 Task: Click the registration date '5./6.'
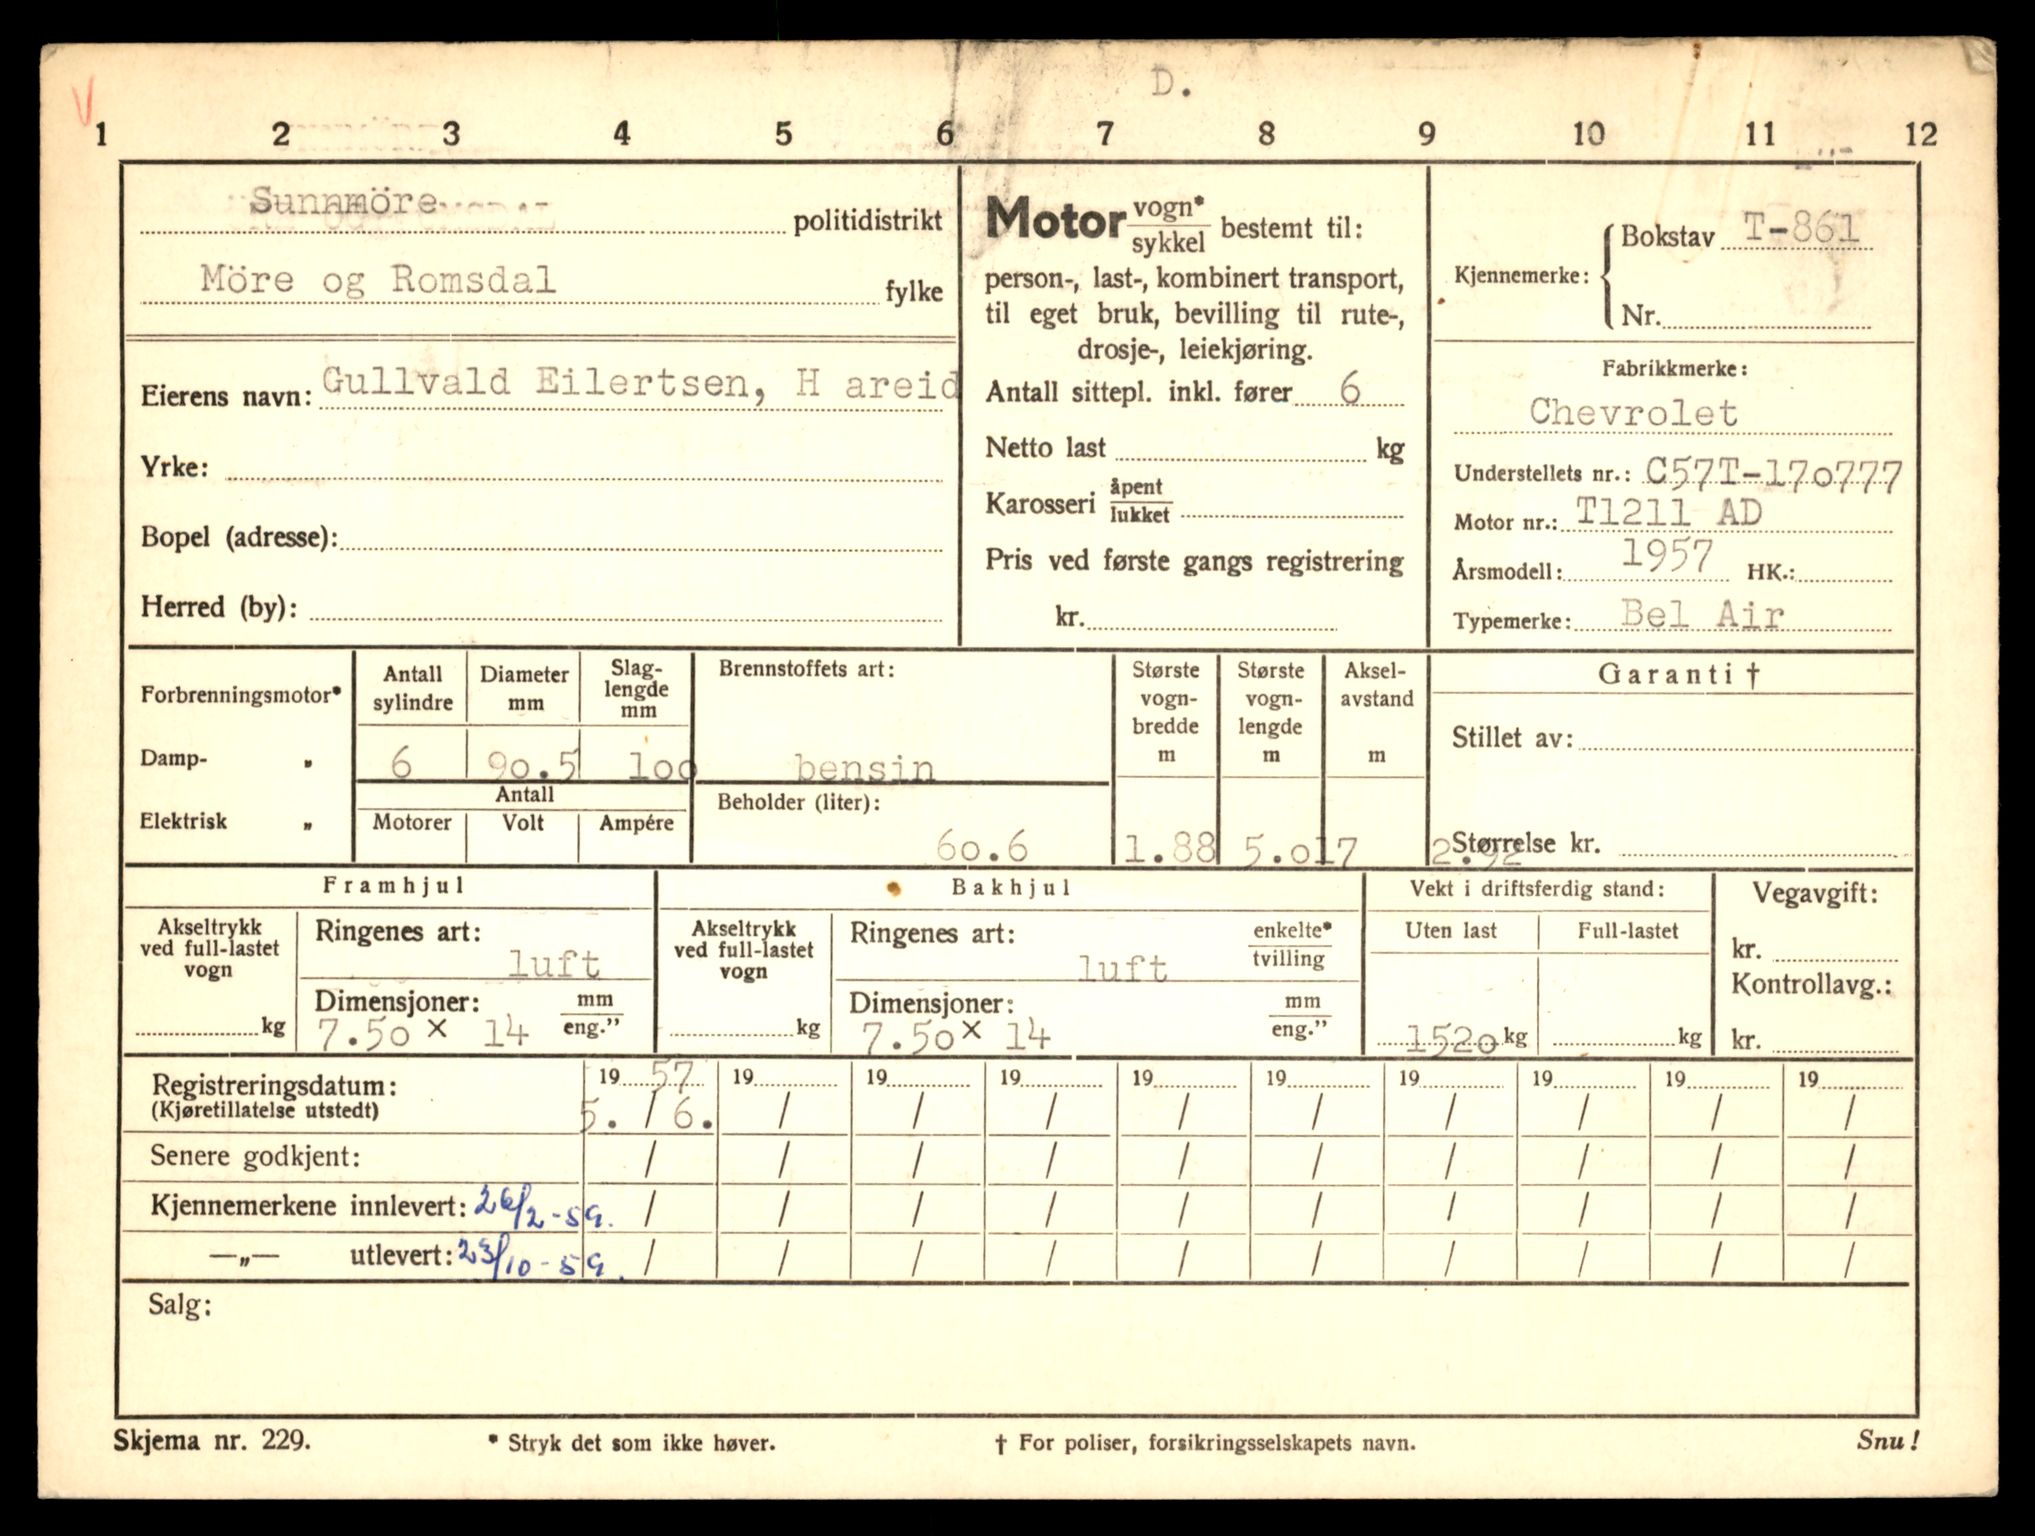pyautogui.click(x=648, y=1115)
